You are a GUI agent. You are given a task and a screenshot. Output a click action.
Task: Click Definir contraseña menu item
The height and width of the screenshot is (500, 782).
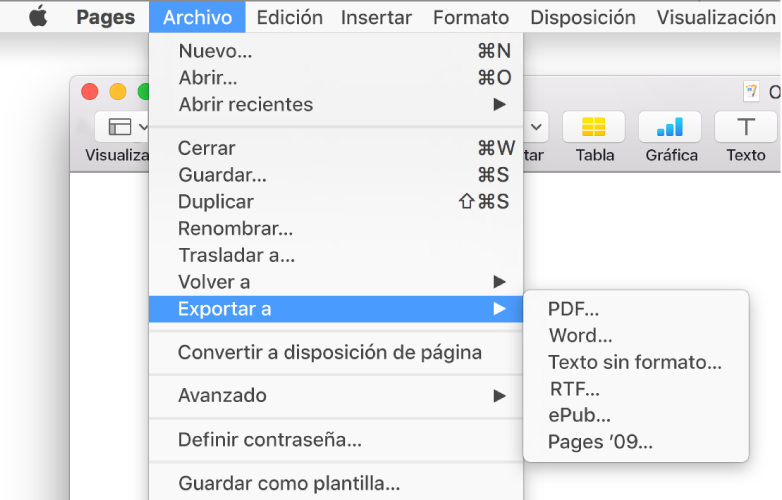click(270, 439)
